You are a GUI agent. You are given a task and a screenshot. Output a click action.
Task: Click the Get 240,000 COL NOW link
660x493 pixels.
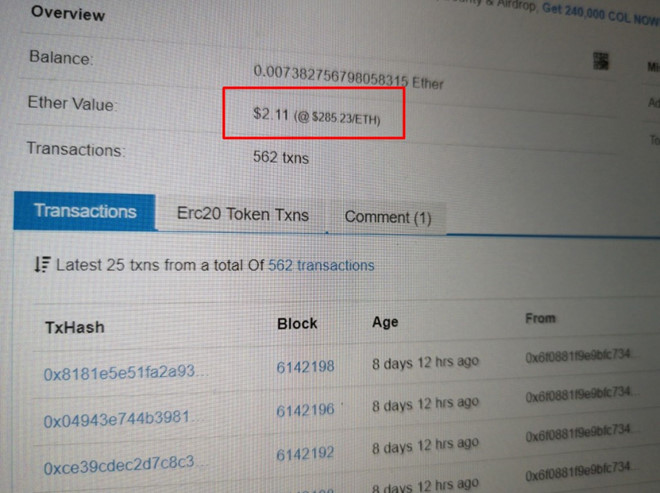click(x=601, y=14)
